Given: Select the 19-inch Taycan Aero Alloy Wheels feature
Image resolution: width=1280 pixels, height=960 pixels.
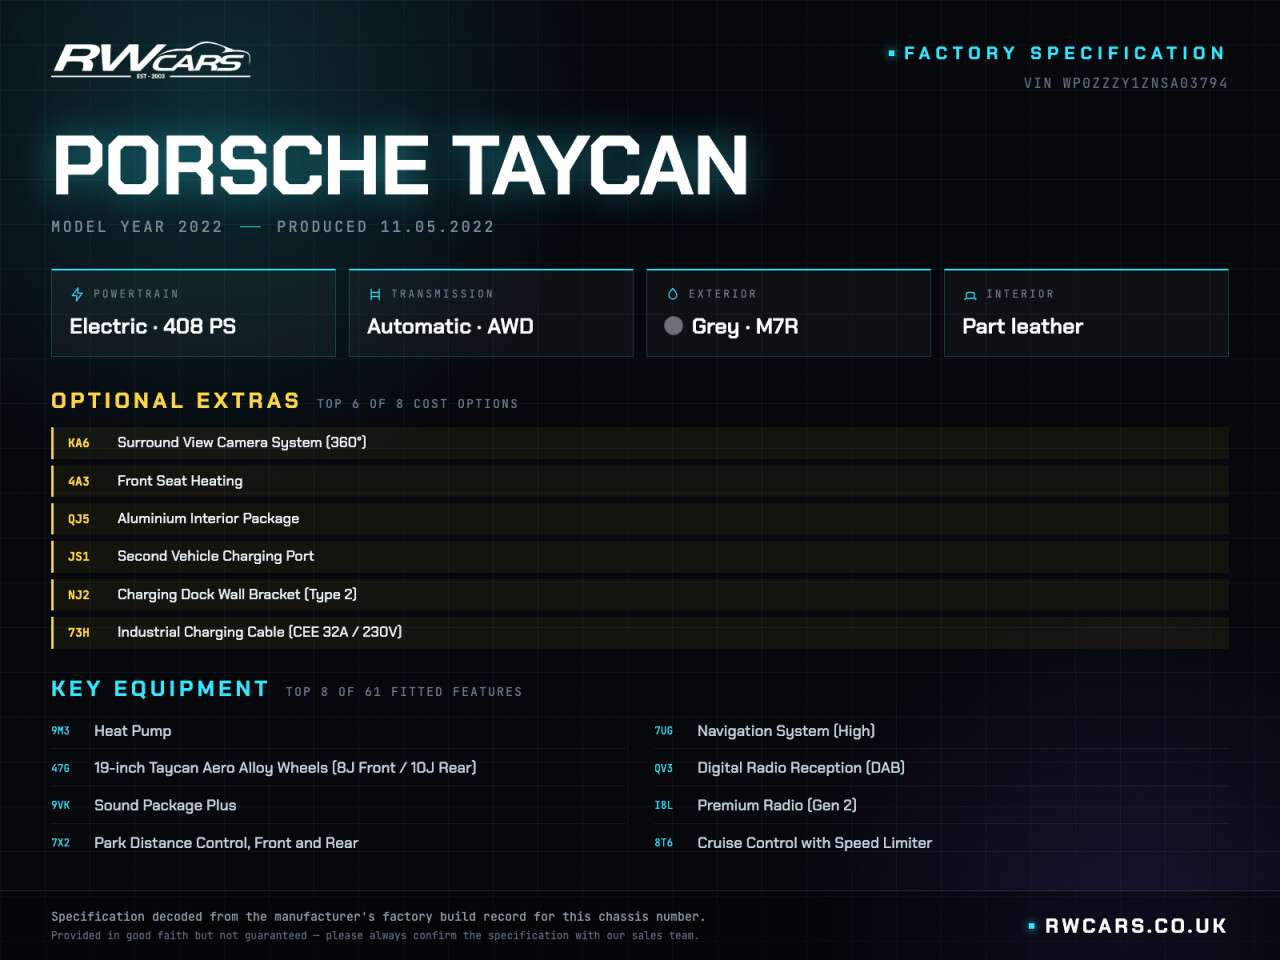Looking at the screenshot, I should coord(338,768).
